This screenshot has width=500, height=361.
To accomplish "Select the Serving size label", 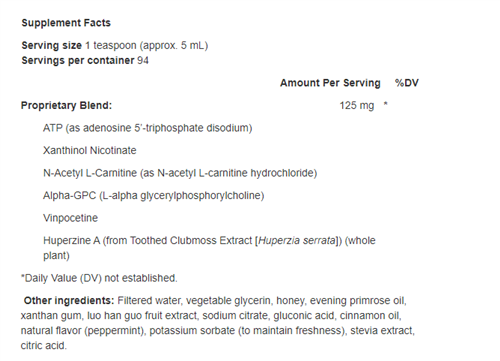I will [51, 45].
